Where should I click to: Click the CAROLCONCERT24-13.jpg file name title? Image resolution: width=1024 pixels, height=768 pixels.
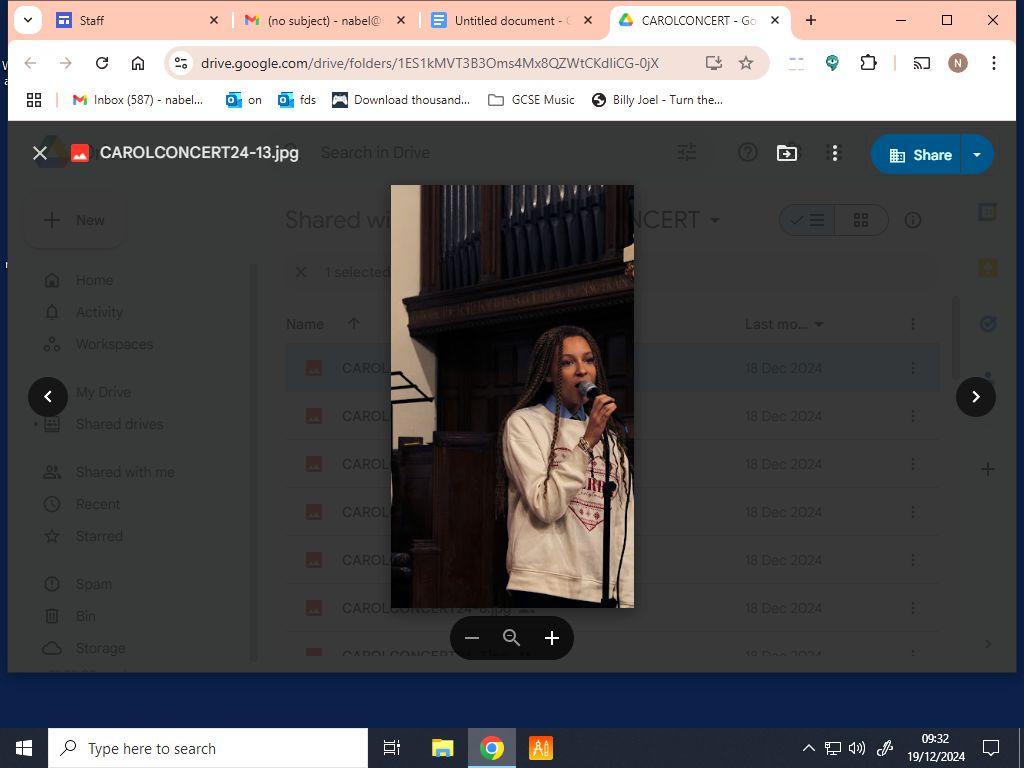pos(199,153)
